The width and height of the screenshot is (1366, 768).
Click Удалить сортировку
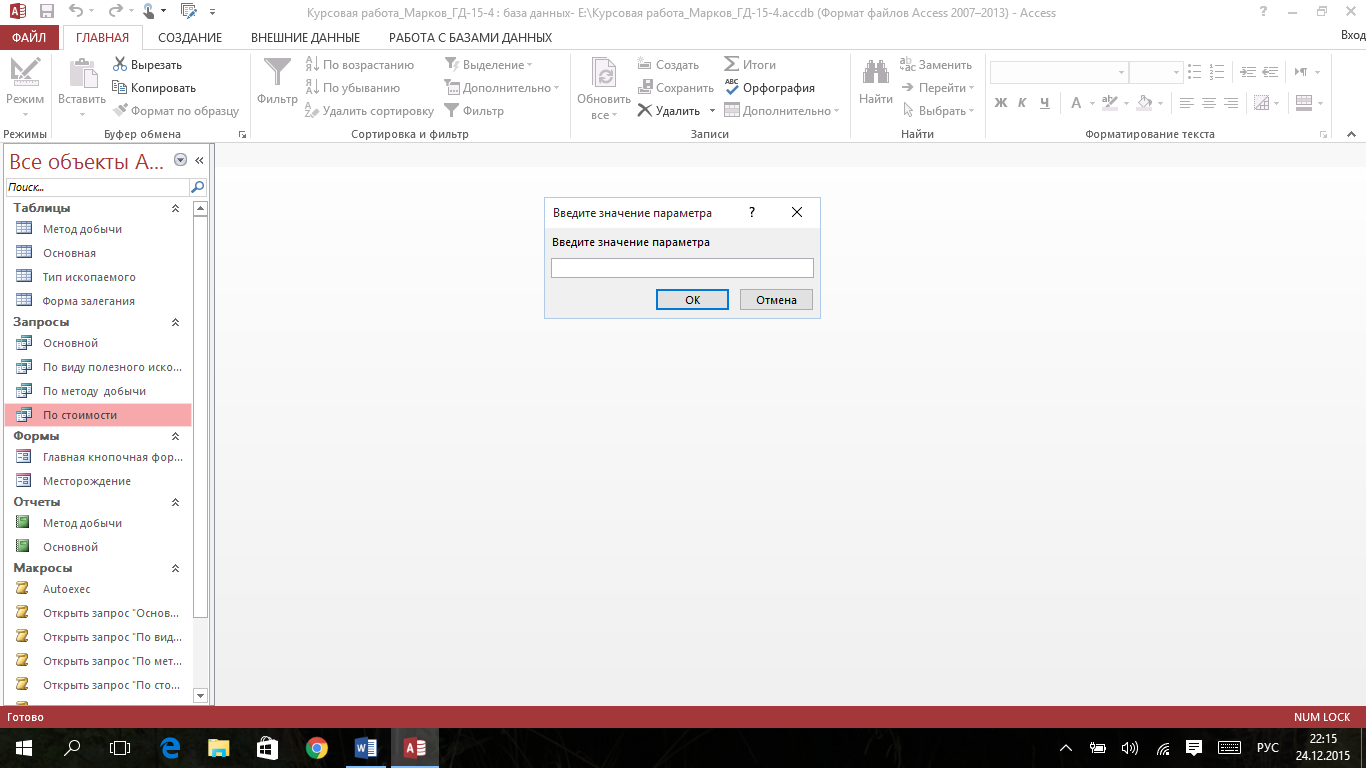tap(369, 111)
